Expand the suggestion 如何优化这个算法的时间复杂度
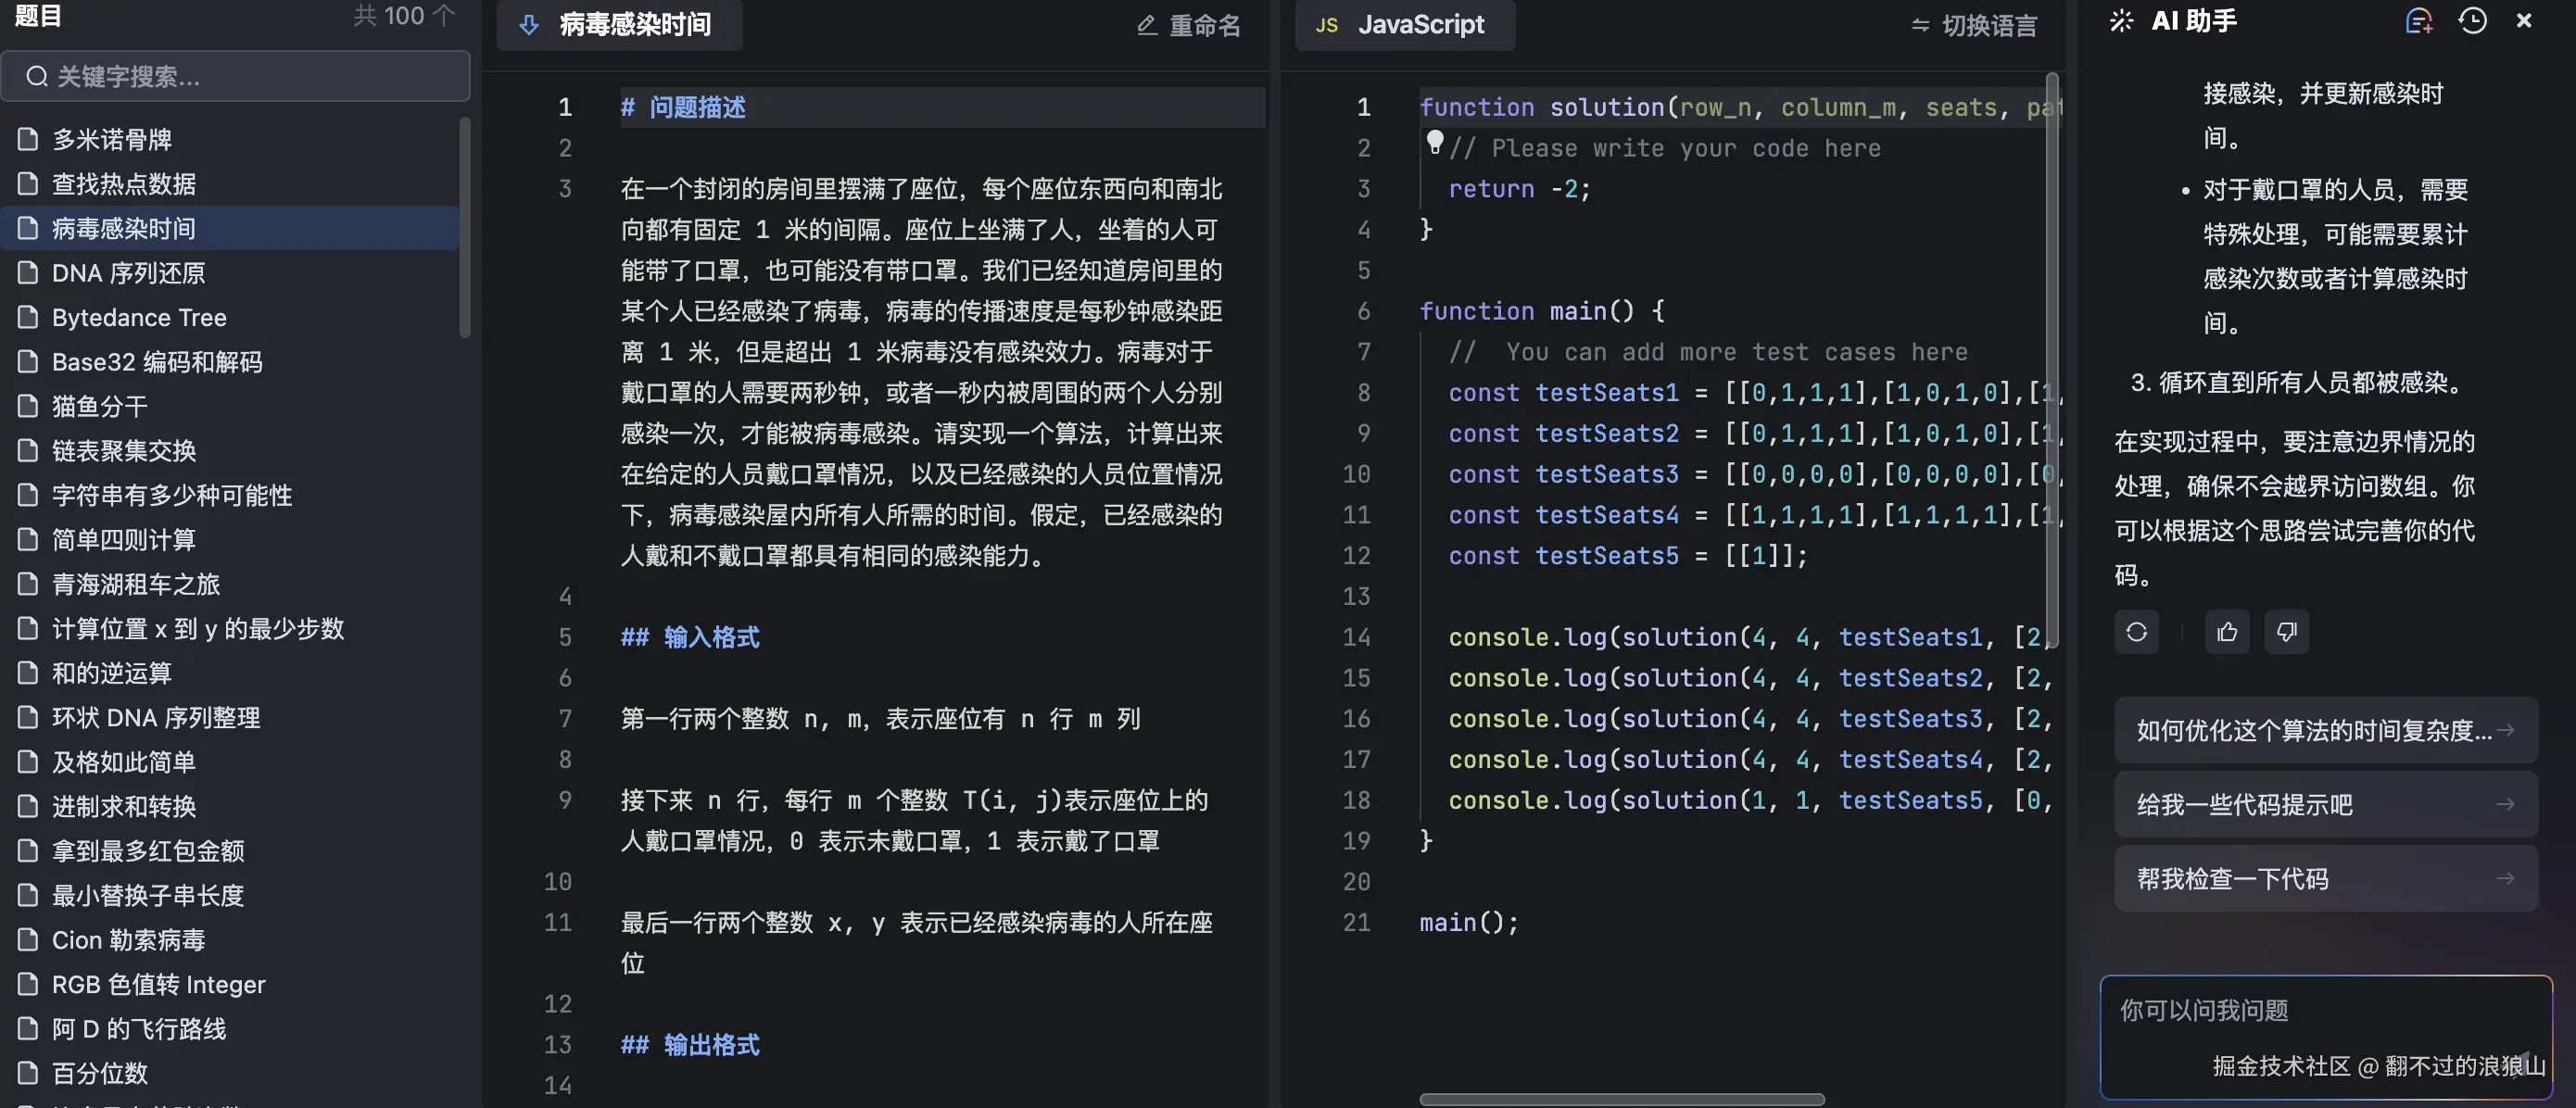Viewport: 2576px width, 1108px height. [x=2325, y=730]
